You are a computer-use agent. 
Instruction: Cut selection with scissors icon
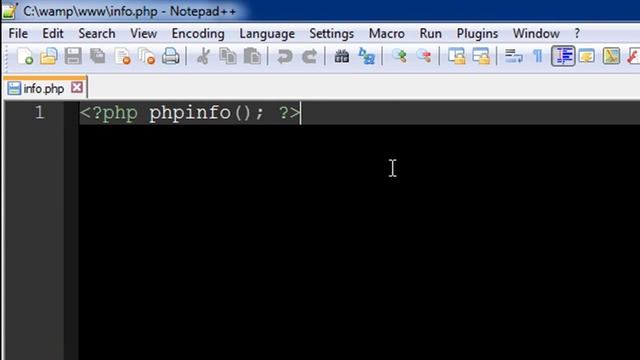[x=203, y=56]
